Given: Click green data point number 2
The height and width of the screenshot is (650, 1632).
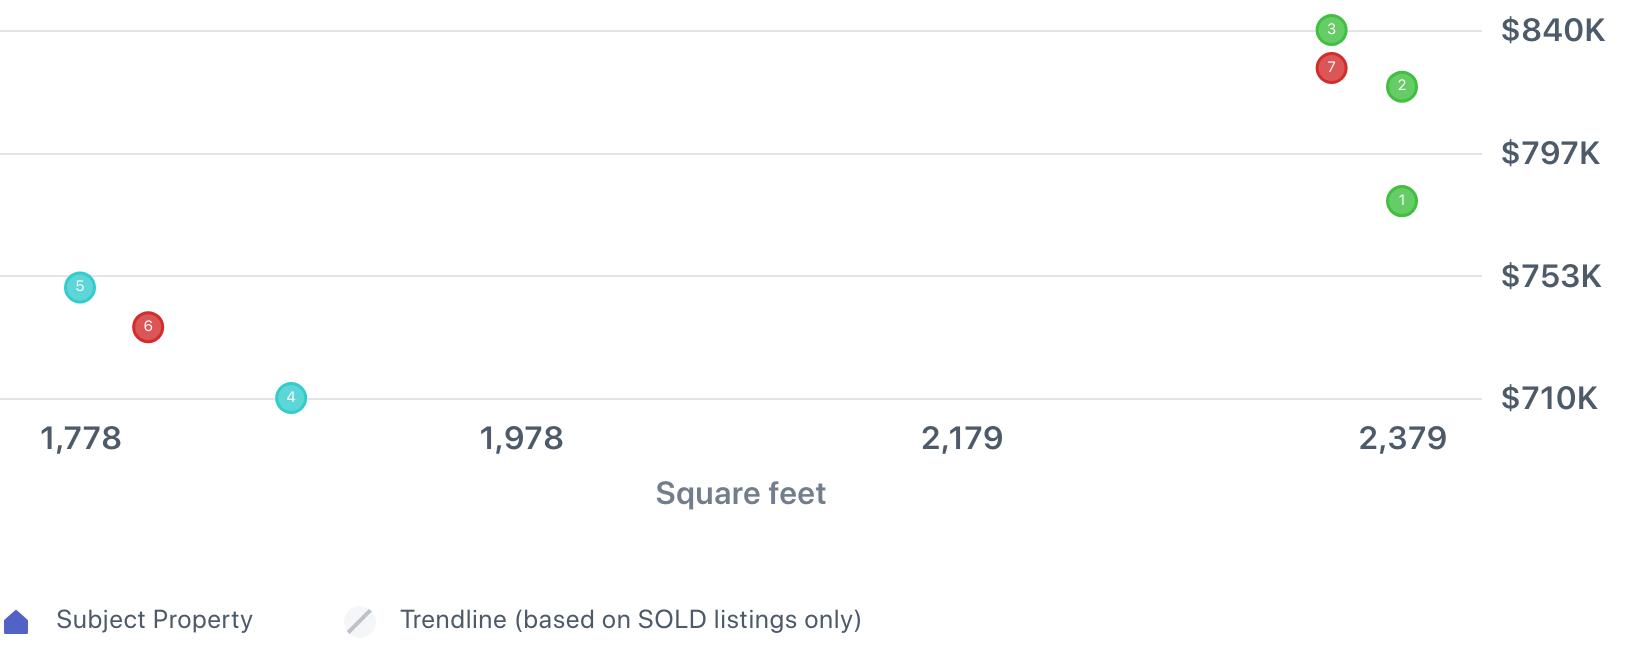Looking at the screenshot, I should point(1402,87).
